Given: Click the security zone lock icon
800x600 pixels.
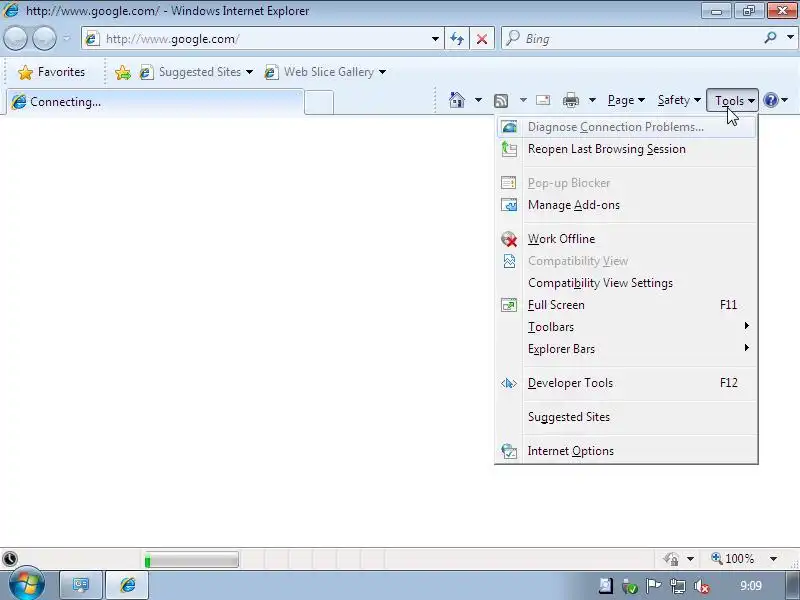Looking at the screenshot, I should pyautogui.click(x=671, y=559).
